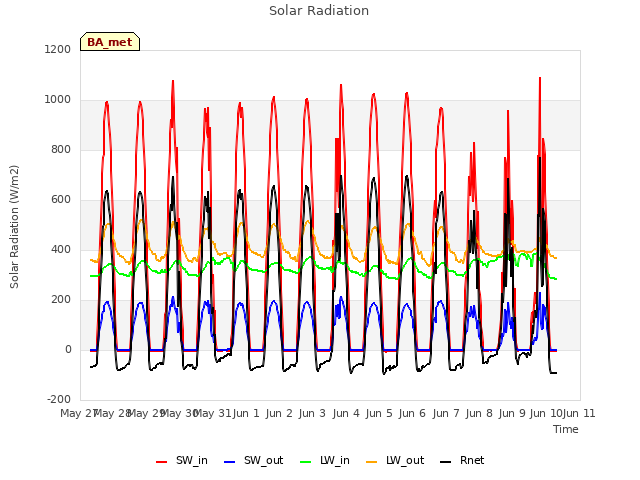Click the BA_met annotation label
This screenshot has height=480, width=640.
tap(110, 42)
